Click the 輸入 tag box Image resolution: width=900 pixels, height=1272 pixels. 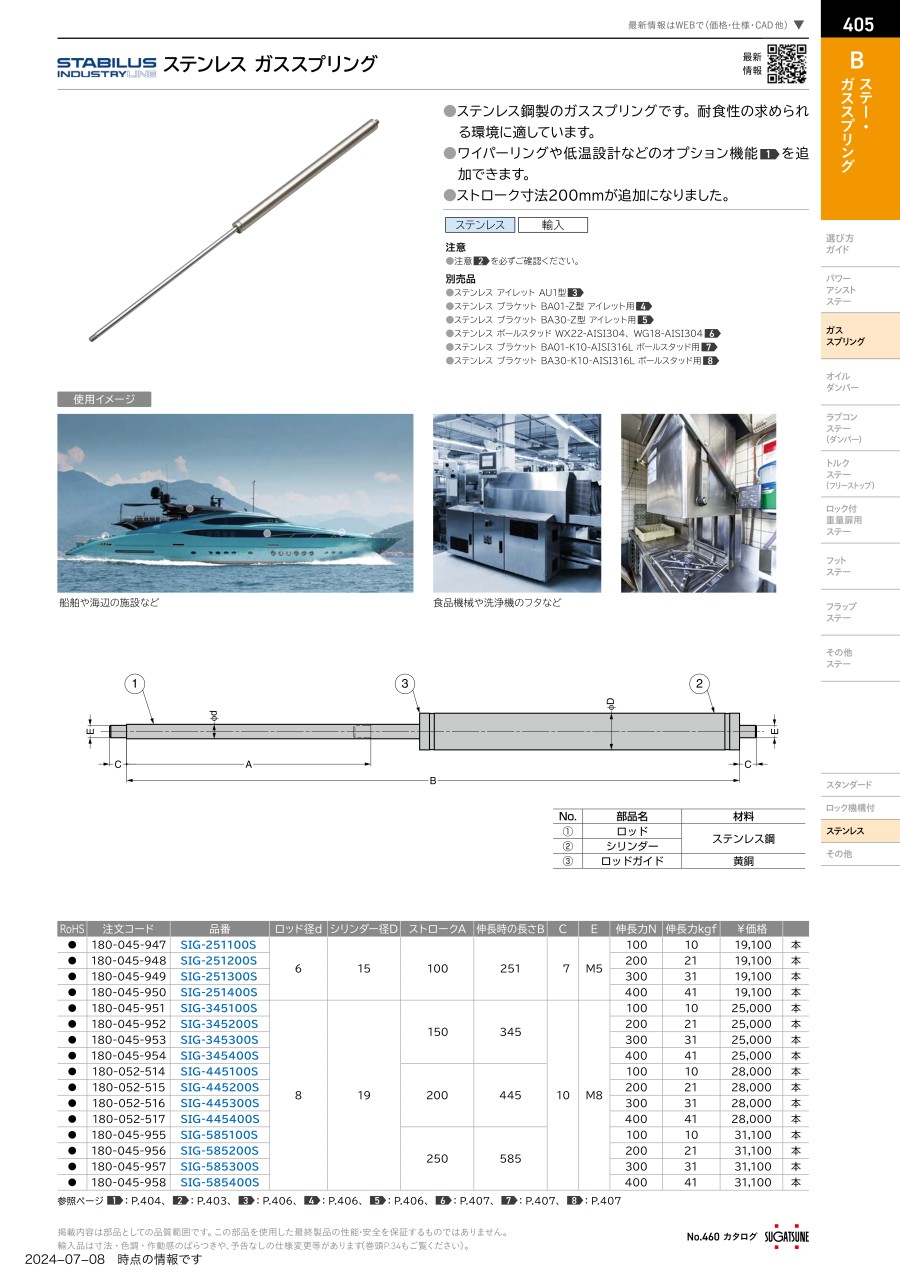click(x=553, y=226)
